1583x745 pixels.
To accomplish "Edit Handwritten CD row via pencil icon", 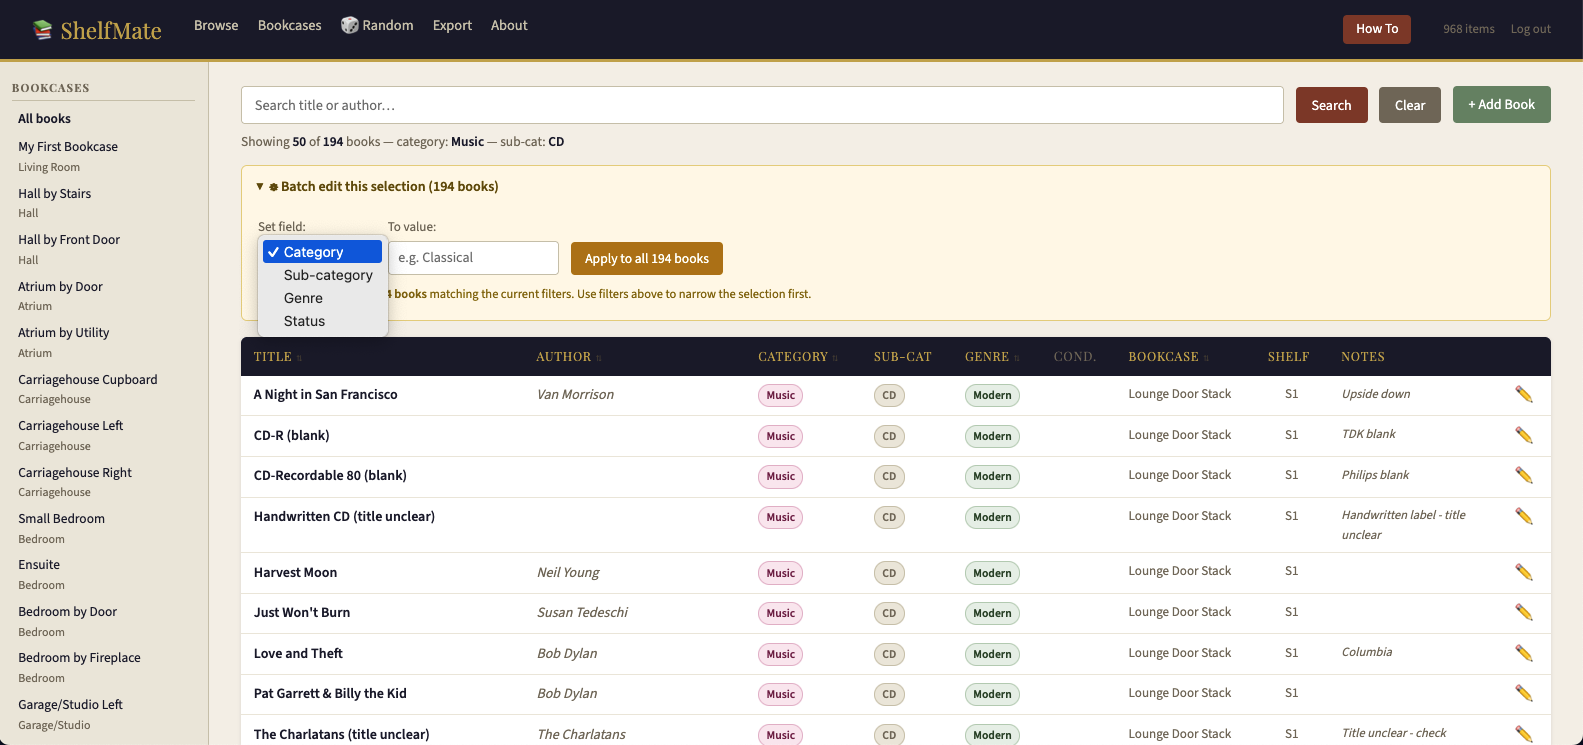I will 1523,516.
